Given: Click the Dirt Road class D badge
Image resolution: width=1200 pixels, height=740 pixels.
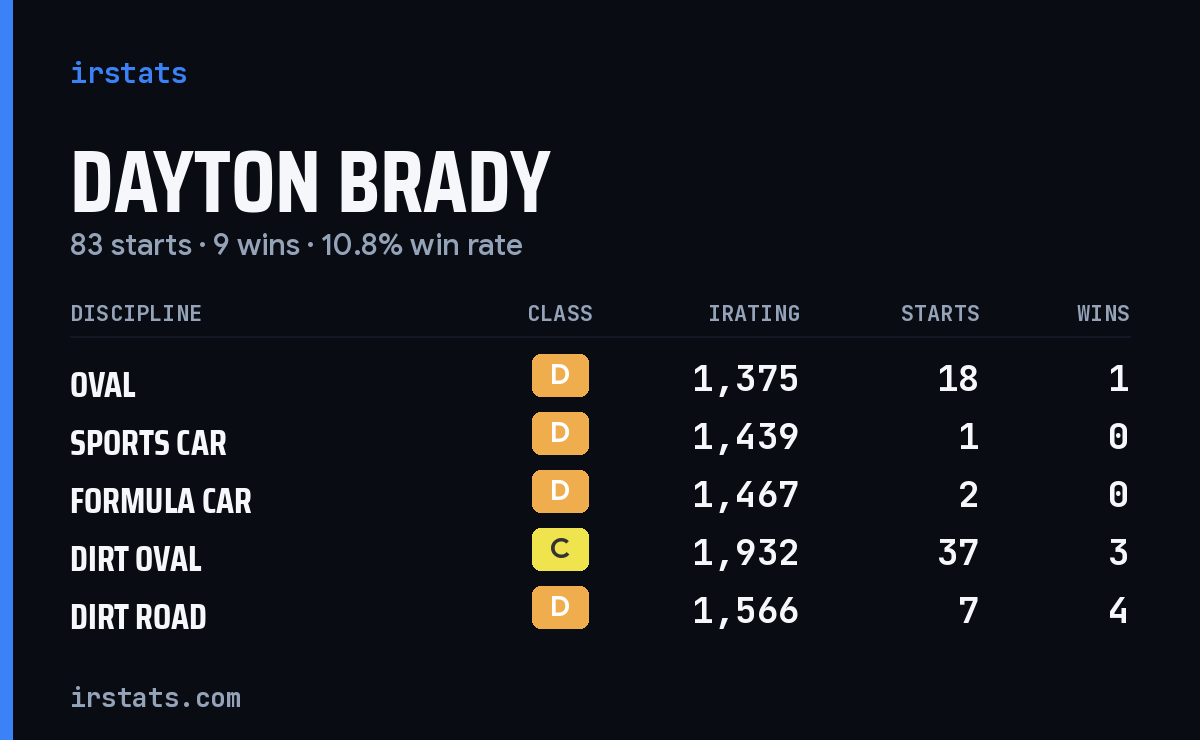Looking at the screenshot, I should (x=560, y=608).
